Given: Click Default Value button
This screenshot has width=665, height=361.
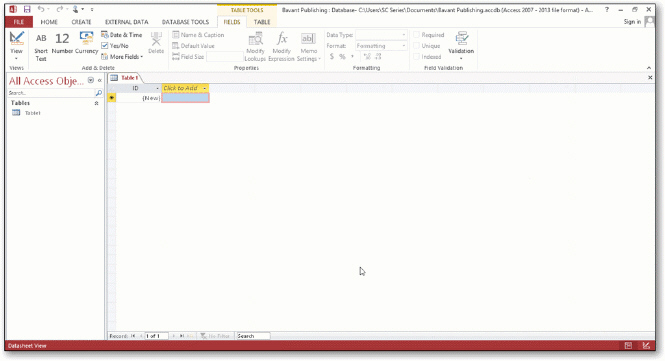Looking at the screenshot, I should 193,46.
